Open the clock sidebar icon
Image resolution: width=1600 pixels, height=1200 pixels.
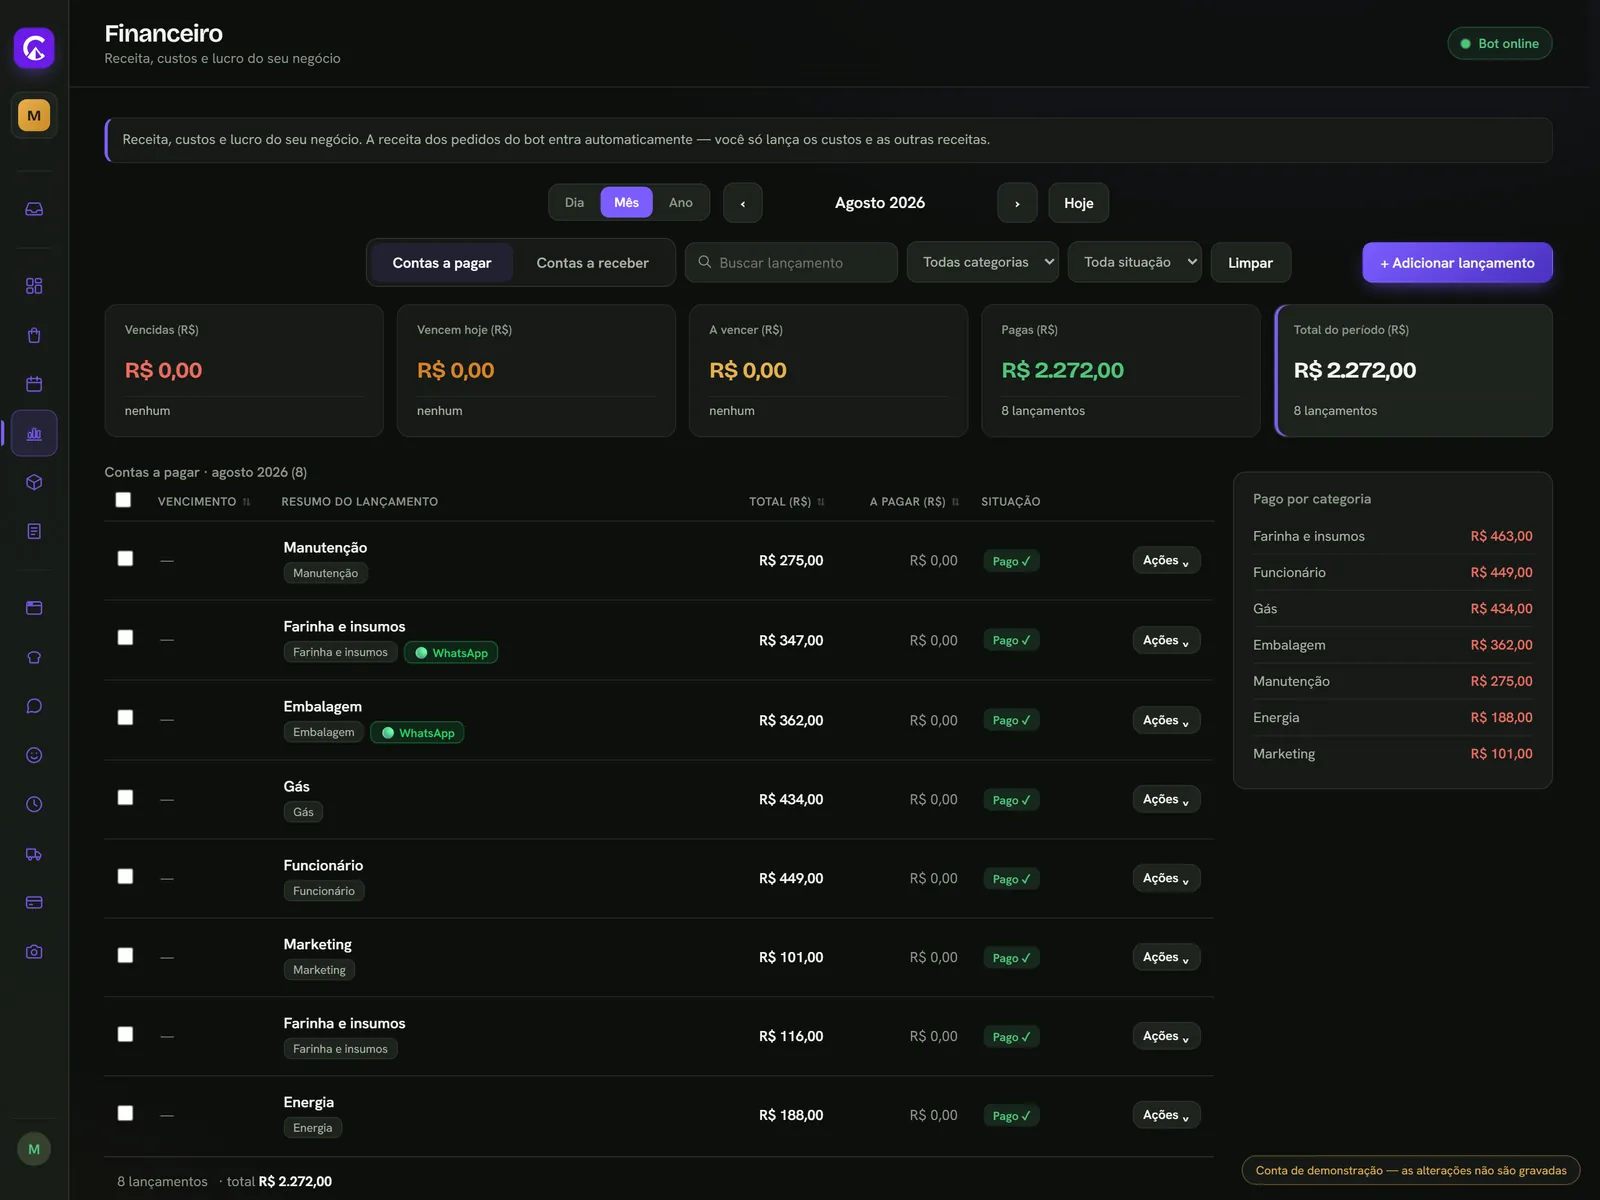(34, 804)
